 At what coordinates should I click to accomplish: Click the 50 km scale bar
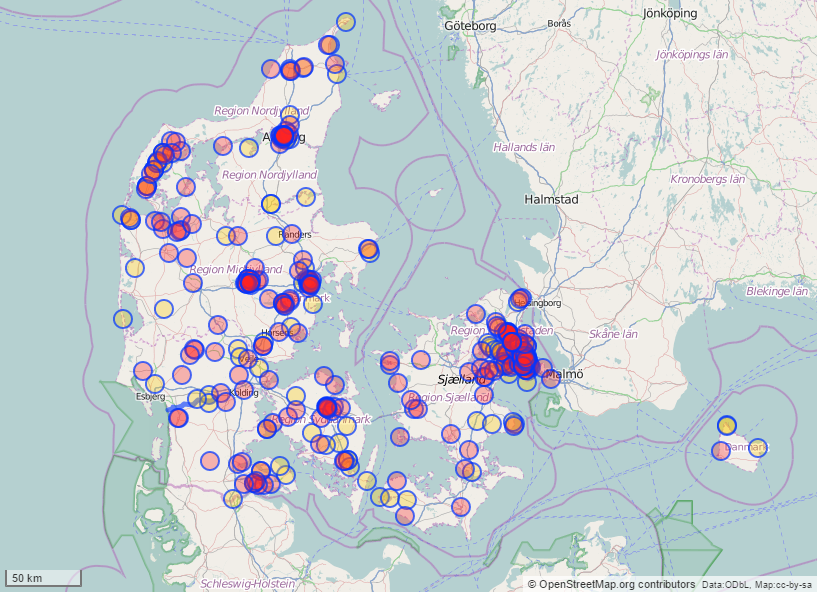tap(43, 578)
